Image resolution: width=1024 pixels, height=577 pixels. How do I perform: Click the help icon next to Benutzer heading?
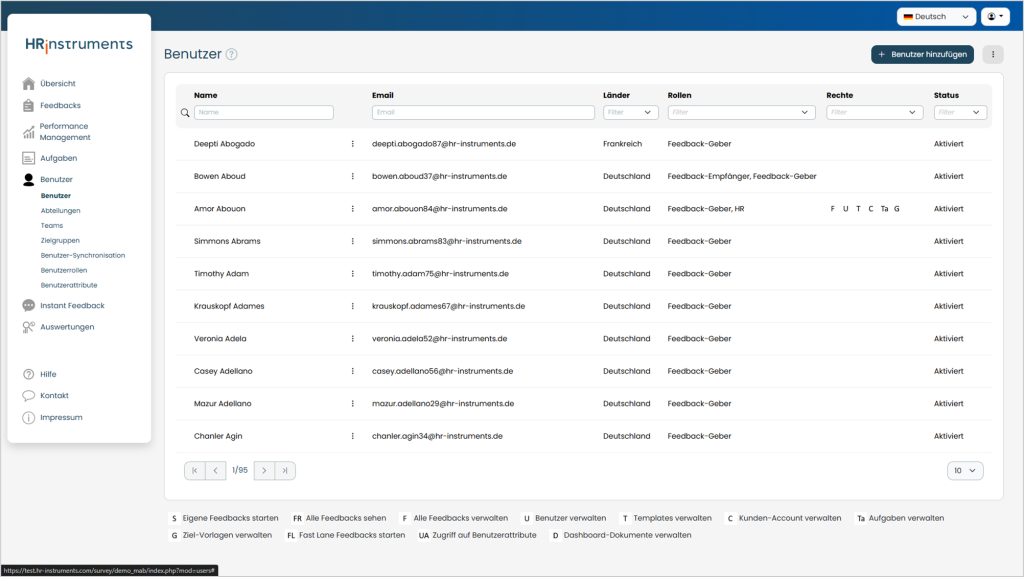(231, 54)
